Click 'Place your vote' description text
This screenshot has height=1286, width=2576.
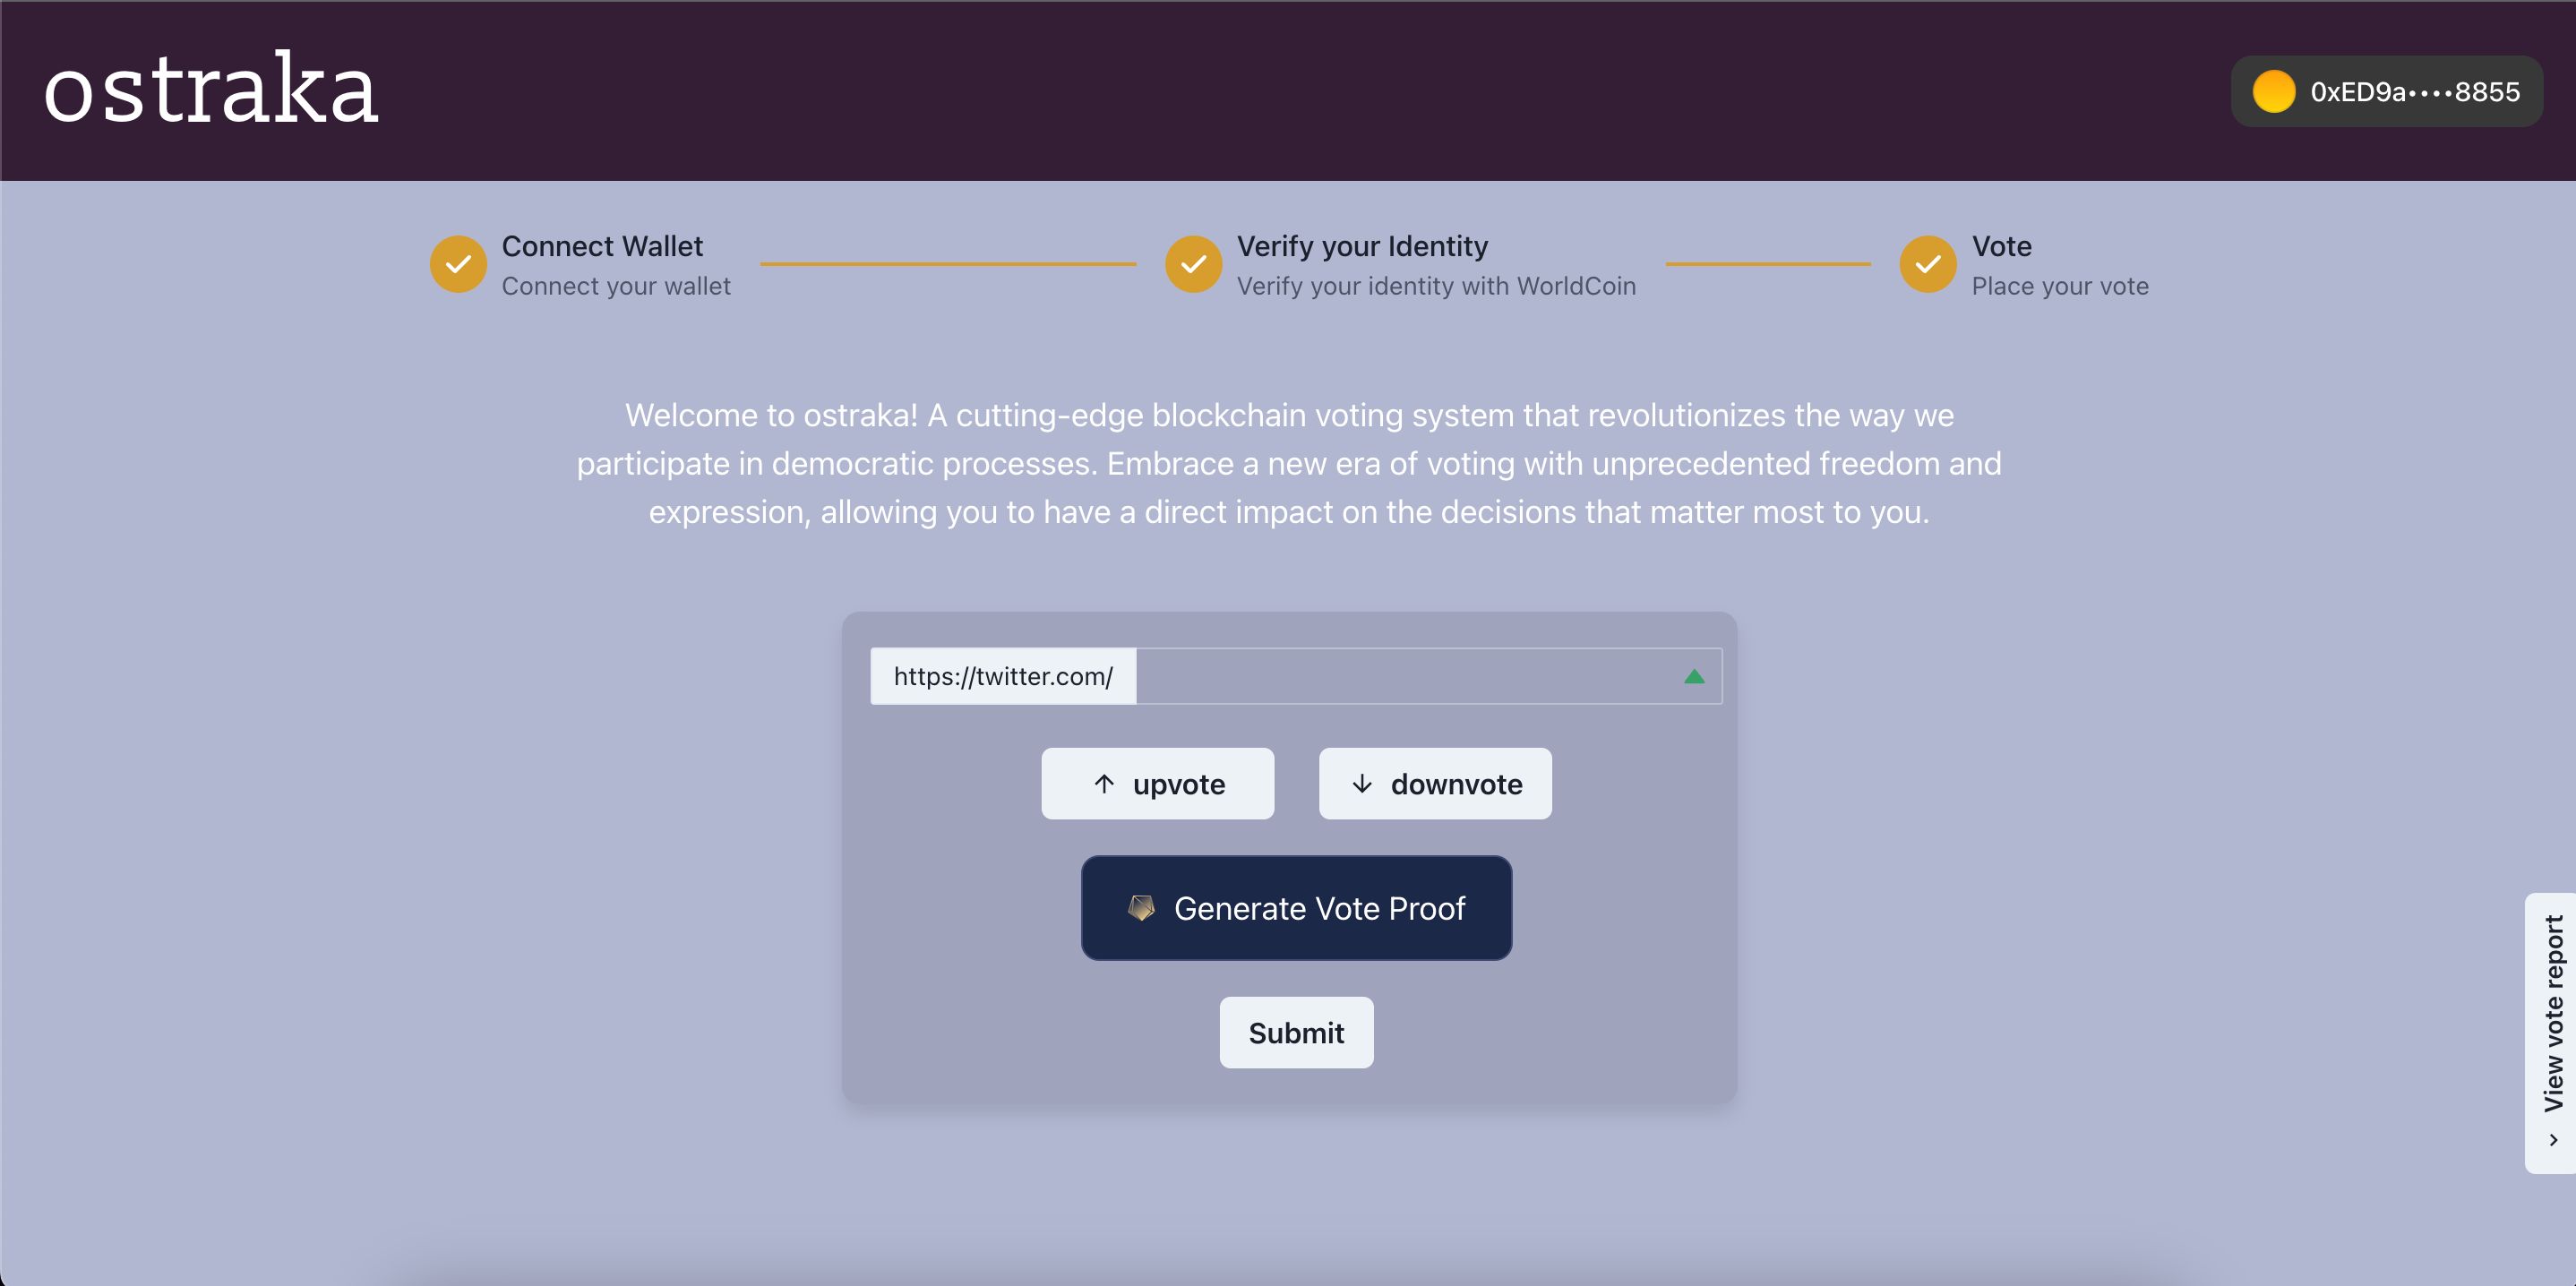[2060, 286]
